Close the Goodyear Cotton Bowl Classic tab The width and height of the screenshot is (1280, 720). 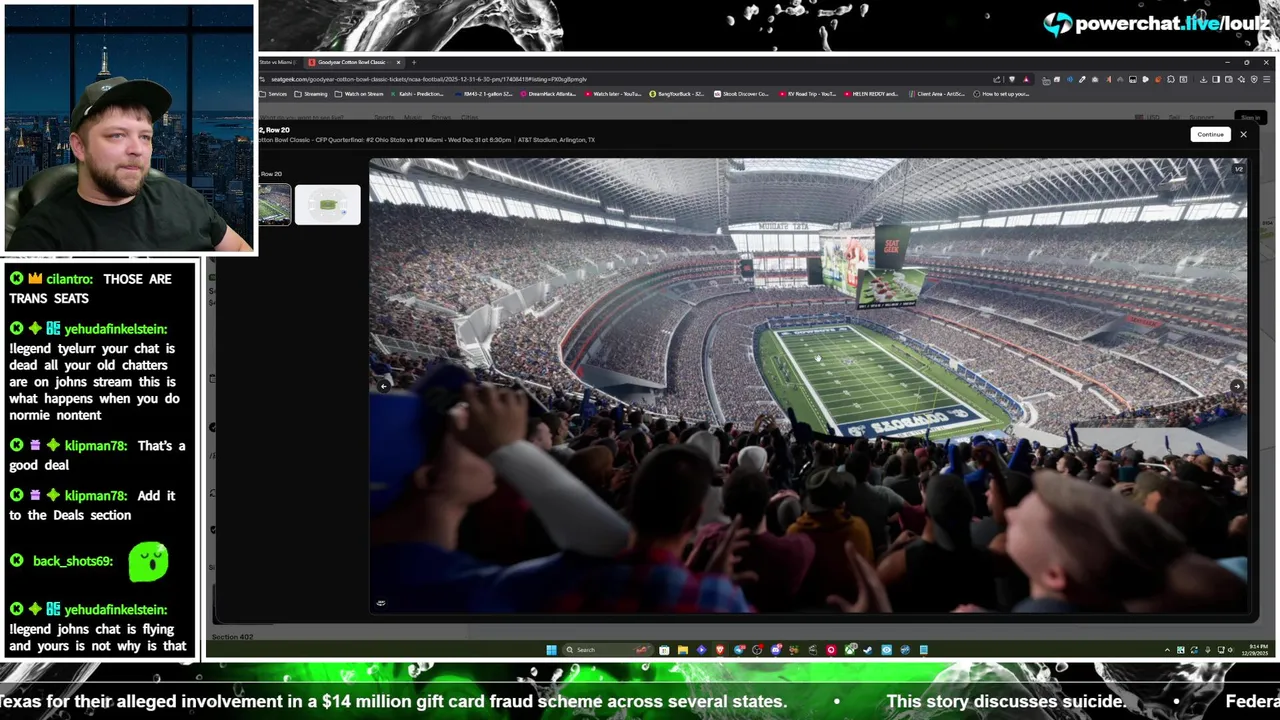(398, 62)
